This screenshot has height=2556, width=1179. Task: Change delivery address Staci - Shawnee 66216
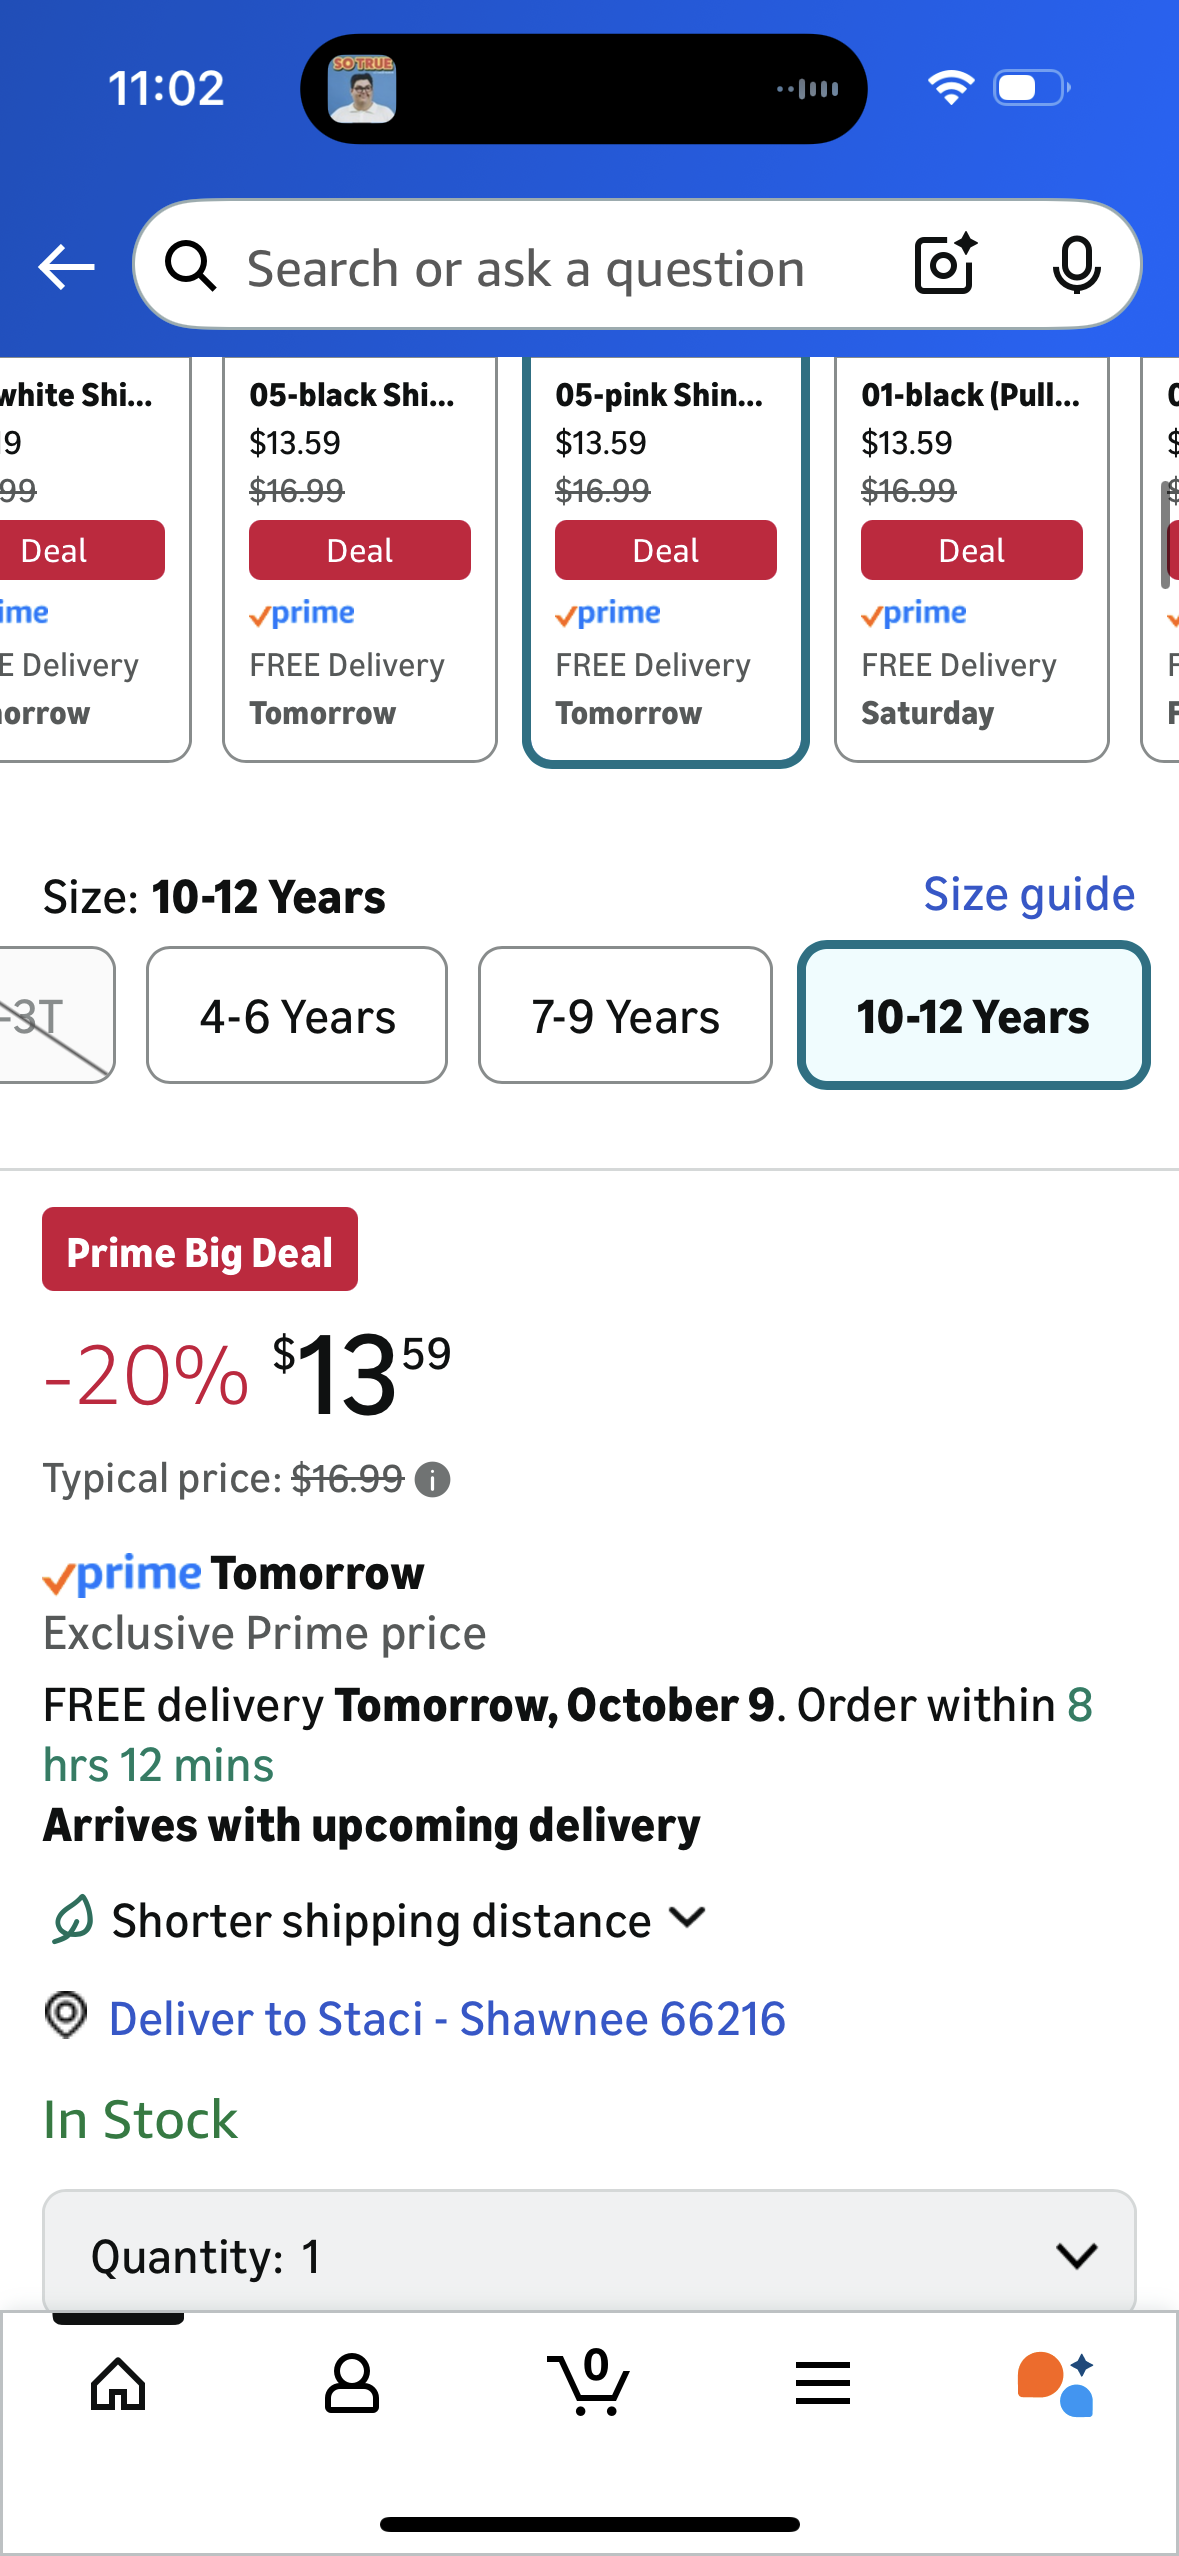click(446, 2018)
